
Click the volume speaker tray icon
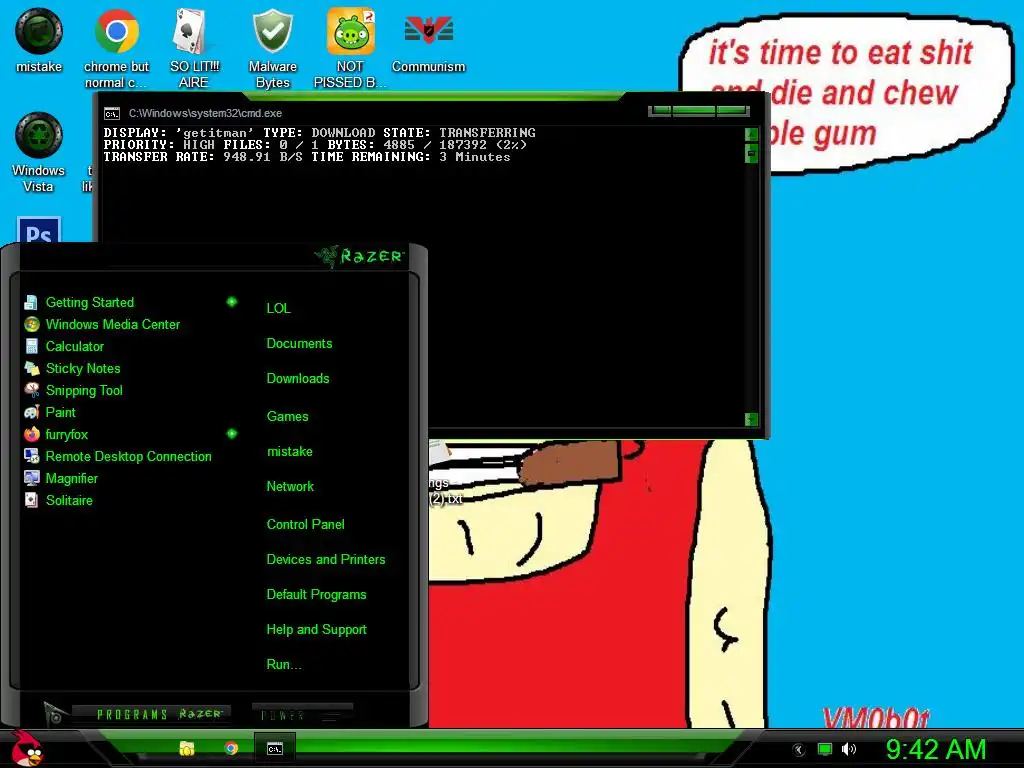[x=849, y=749]
